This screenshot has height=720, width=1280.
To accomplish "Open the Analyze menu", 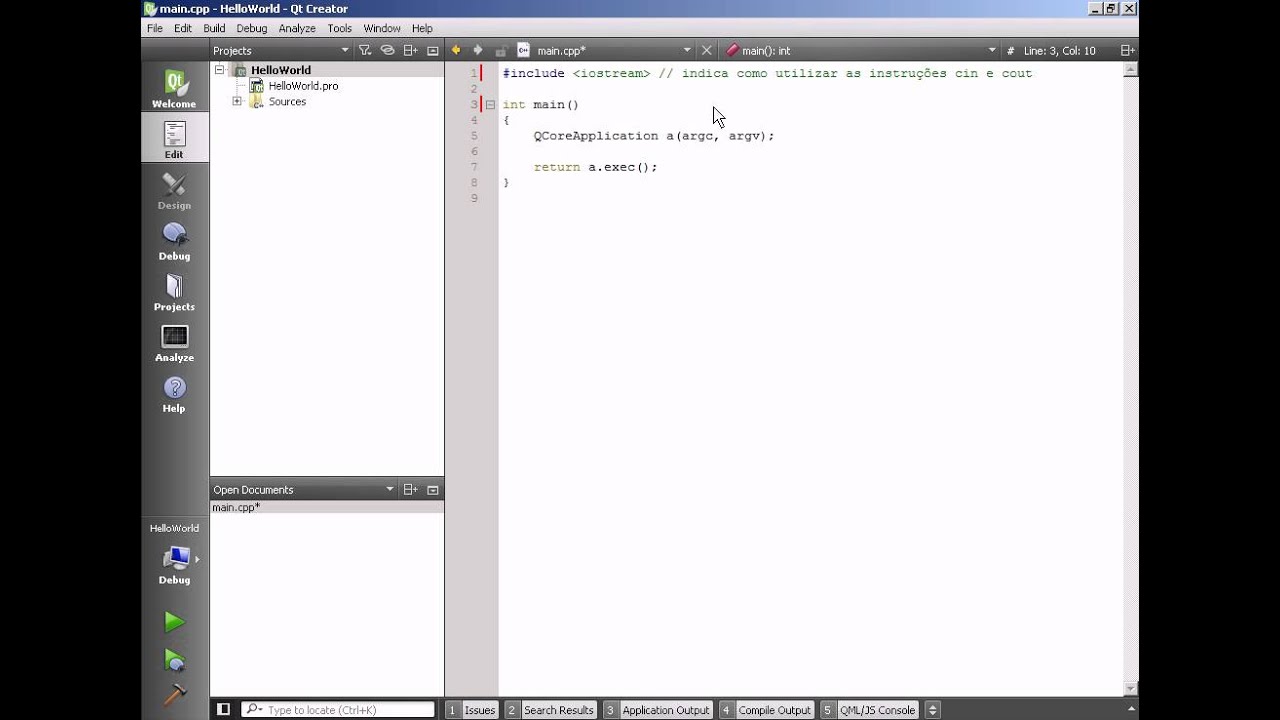I will (297, 29).
